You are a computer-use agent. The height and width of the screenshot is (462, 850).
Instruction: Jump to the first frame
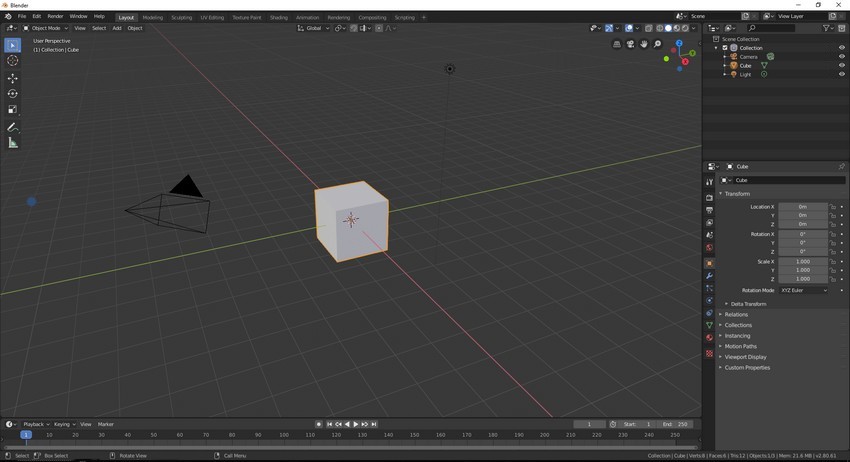329,424
